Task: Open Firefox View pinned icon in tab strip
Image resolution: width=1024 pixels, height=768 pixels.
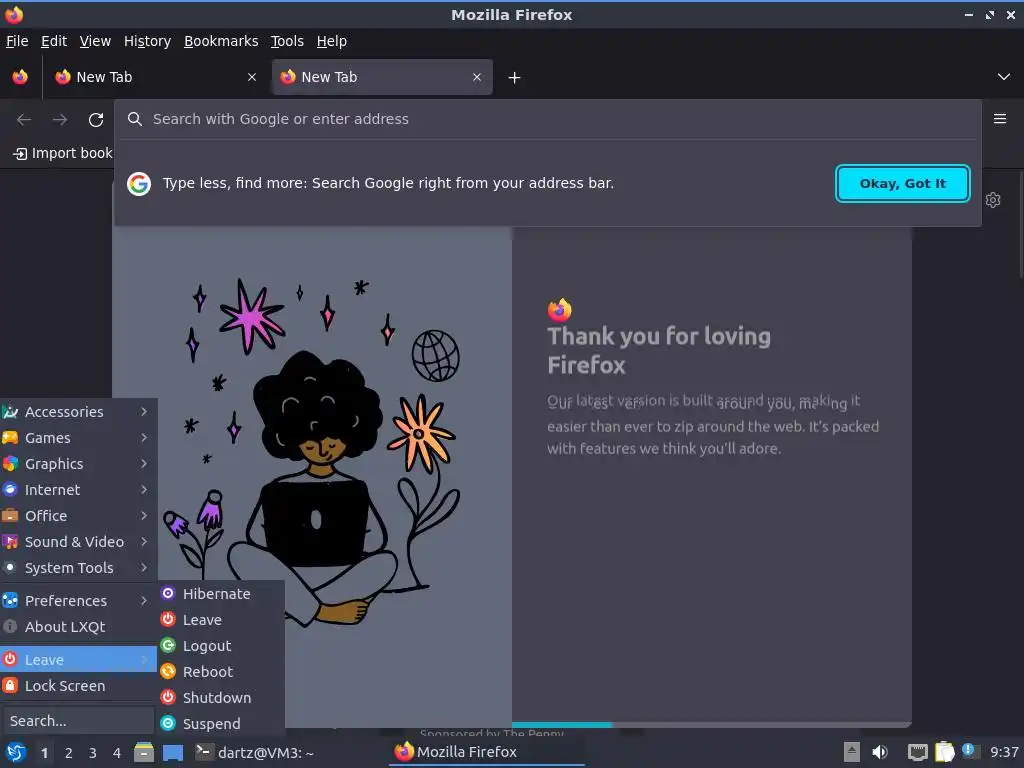Action: tap(20, 77)
